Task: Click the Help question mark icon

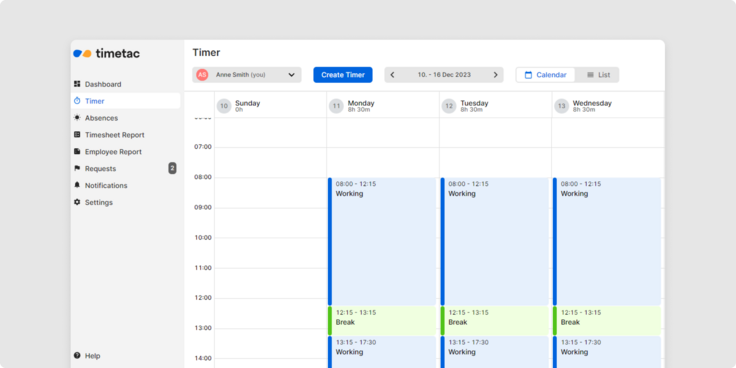Action: [77, 356]
